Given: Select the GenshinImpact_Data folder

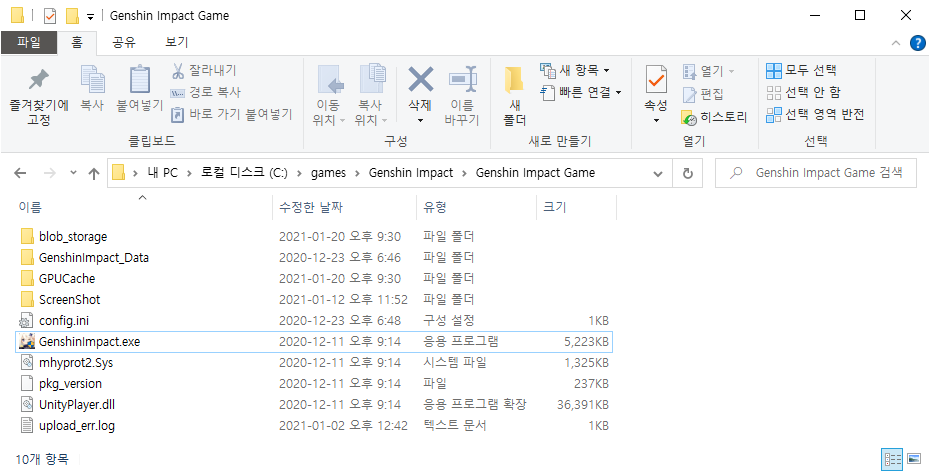Looking at the screenshot, I should coord(94,258).
